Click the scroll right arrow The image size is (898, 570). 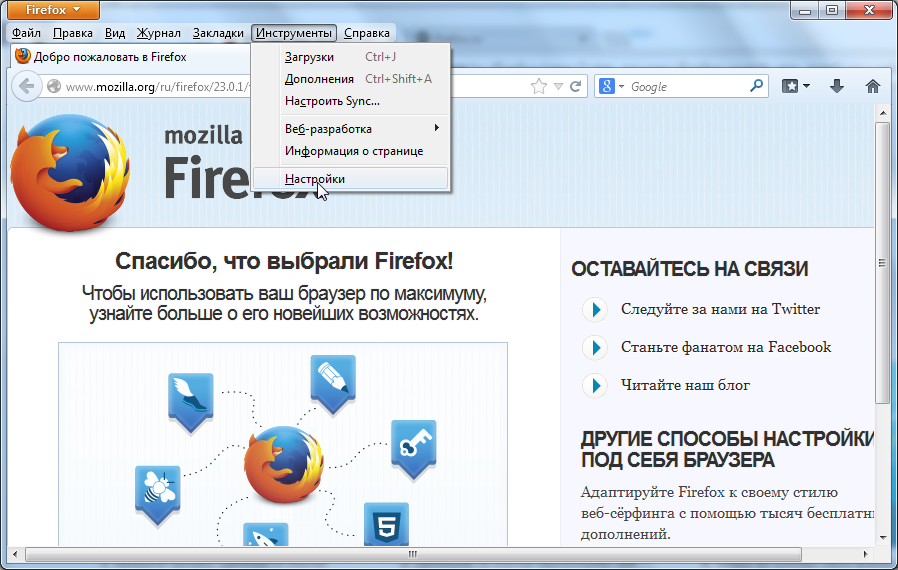click(865, 554)
